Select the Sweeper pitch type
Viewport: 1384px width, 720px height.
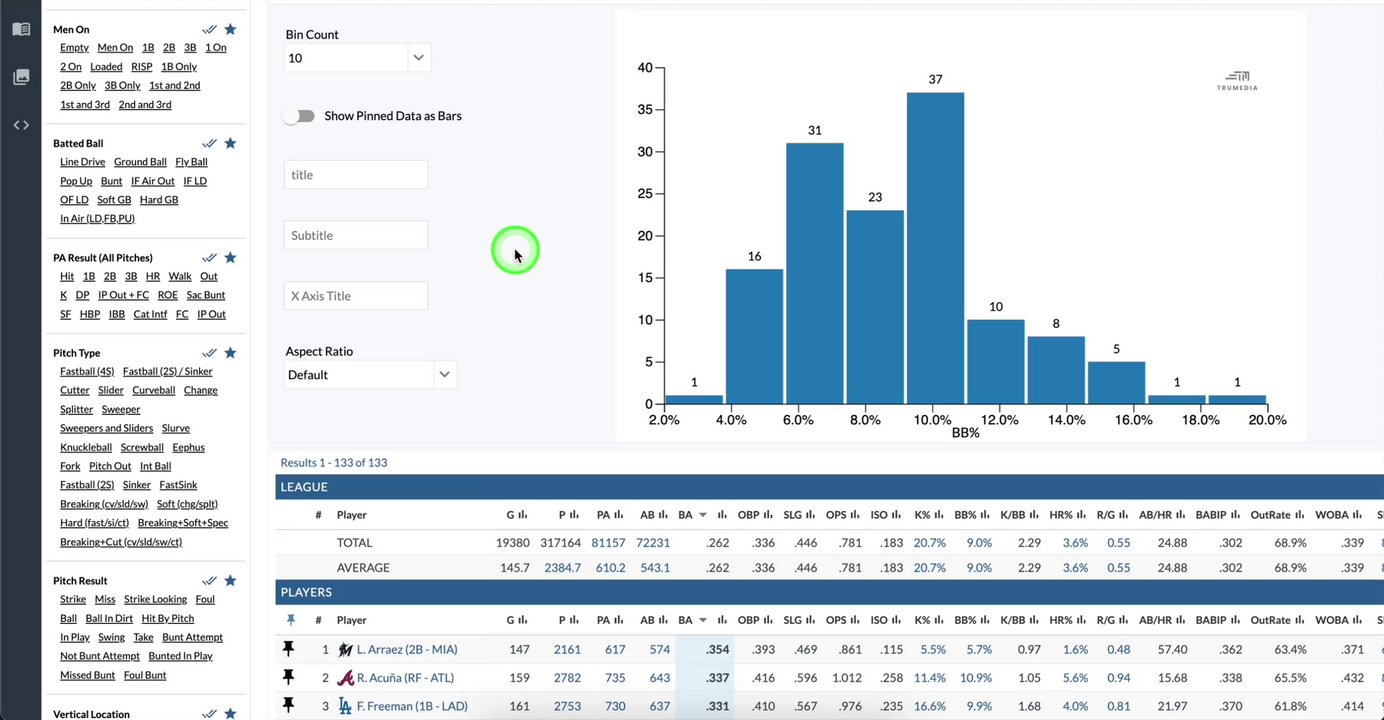(121, 409)
